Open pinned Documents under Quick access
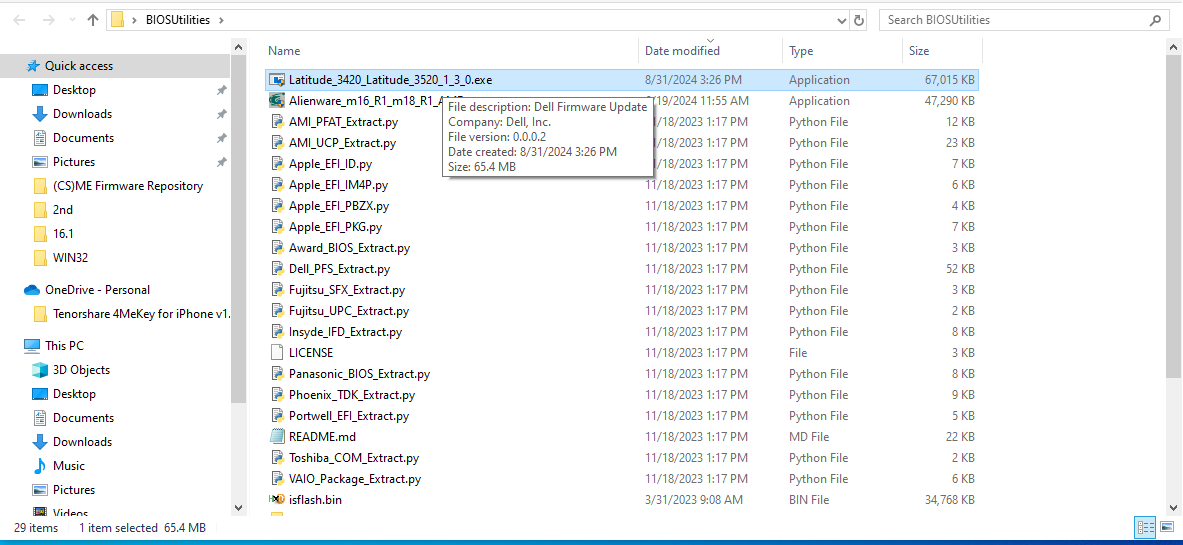 (x=83, y=138)
